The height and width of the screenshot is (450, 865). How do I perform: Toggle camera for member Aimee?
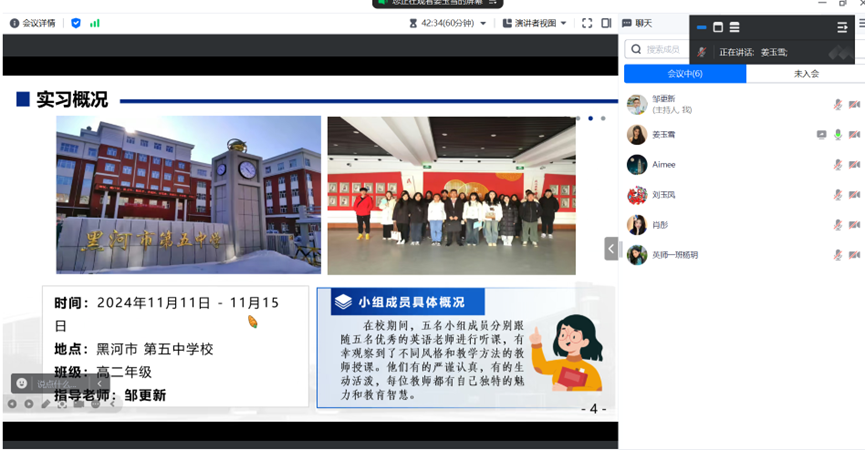point(854,164)
